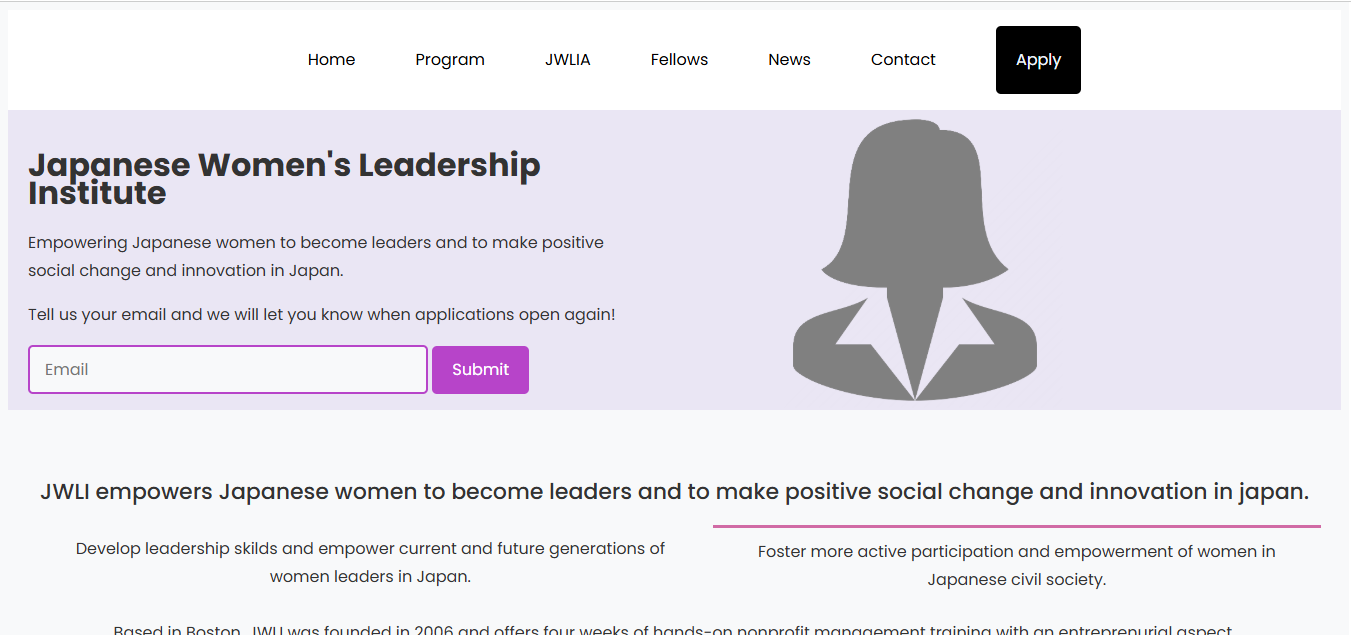Click the 'JWLI empowers Japanese women' headline
The image size is (1351, 635).
point(675,492)
